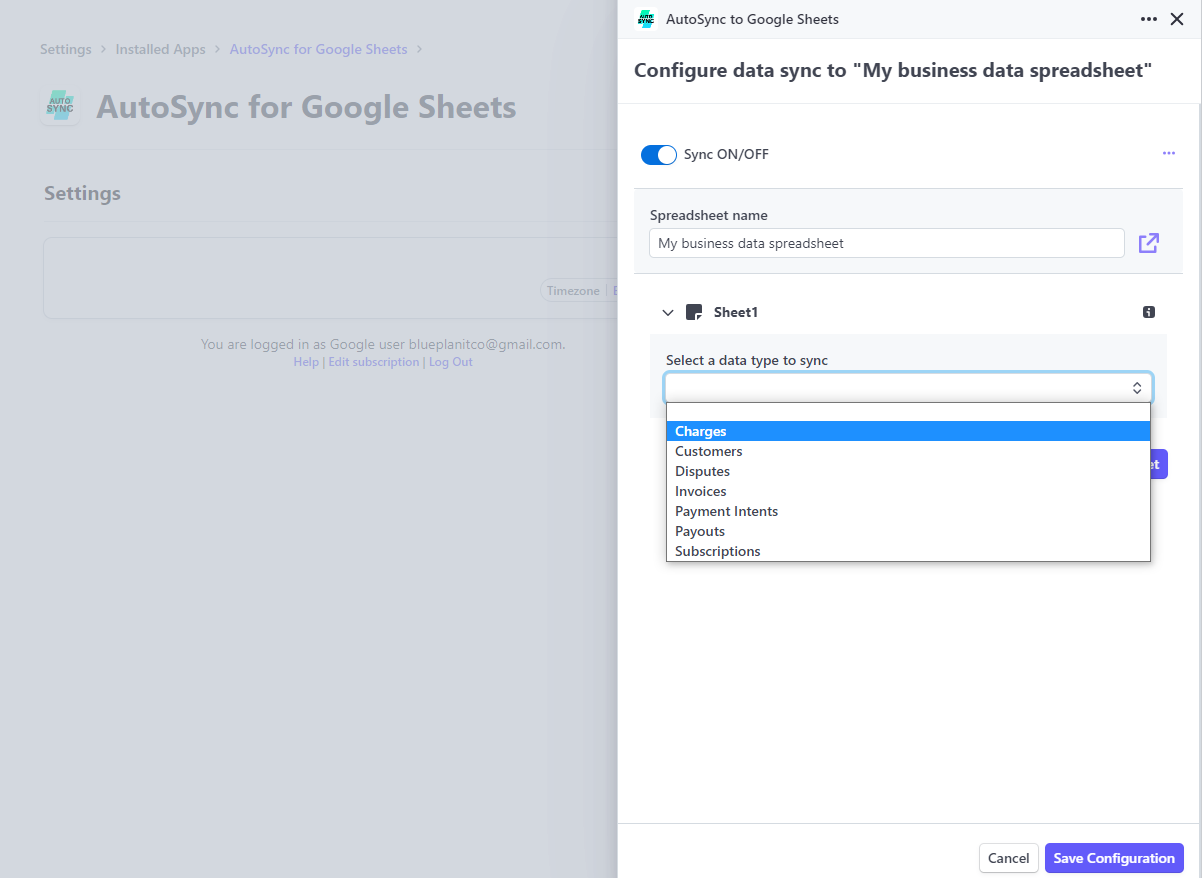Screen dimensions: 1202x878
Task: Select Disputes from the data type list
Action: pyautogui.click(x=908, y=471)
